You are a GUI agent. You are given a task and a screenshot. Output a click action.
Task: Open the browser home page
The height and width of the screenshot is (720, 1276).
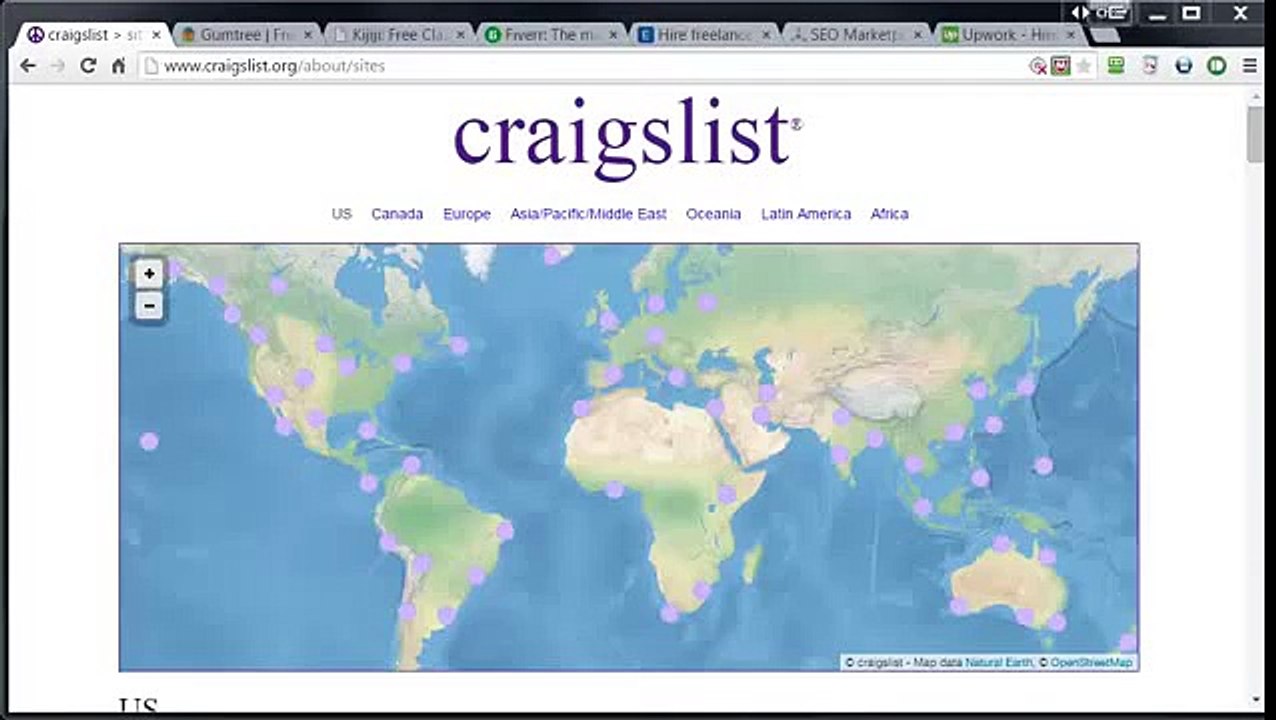[118, 66]
